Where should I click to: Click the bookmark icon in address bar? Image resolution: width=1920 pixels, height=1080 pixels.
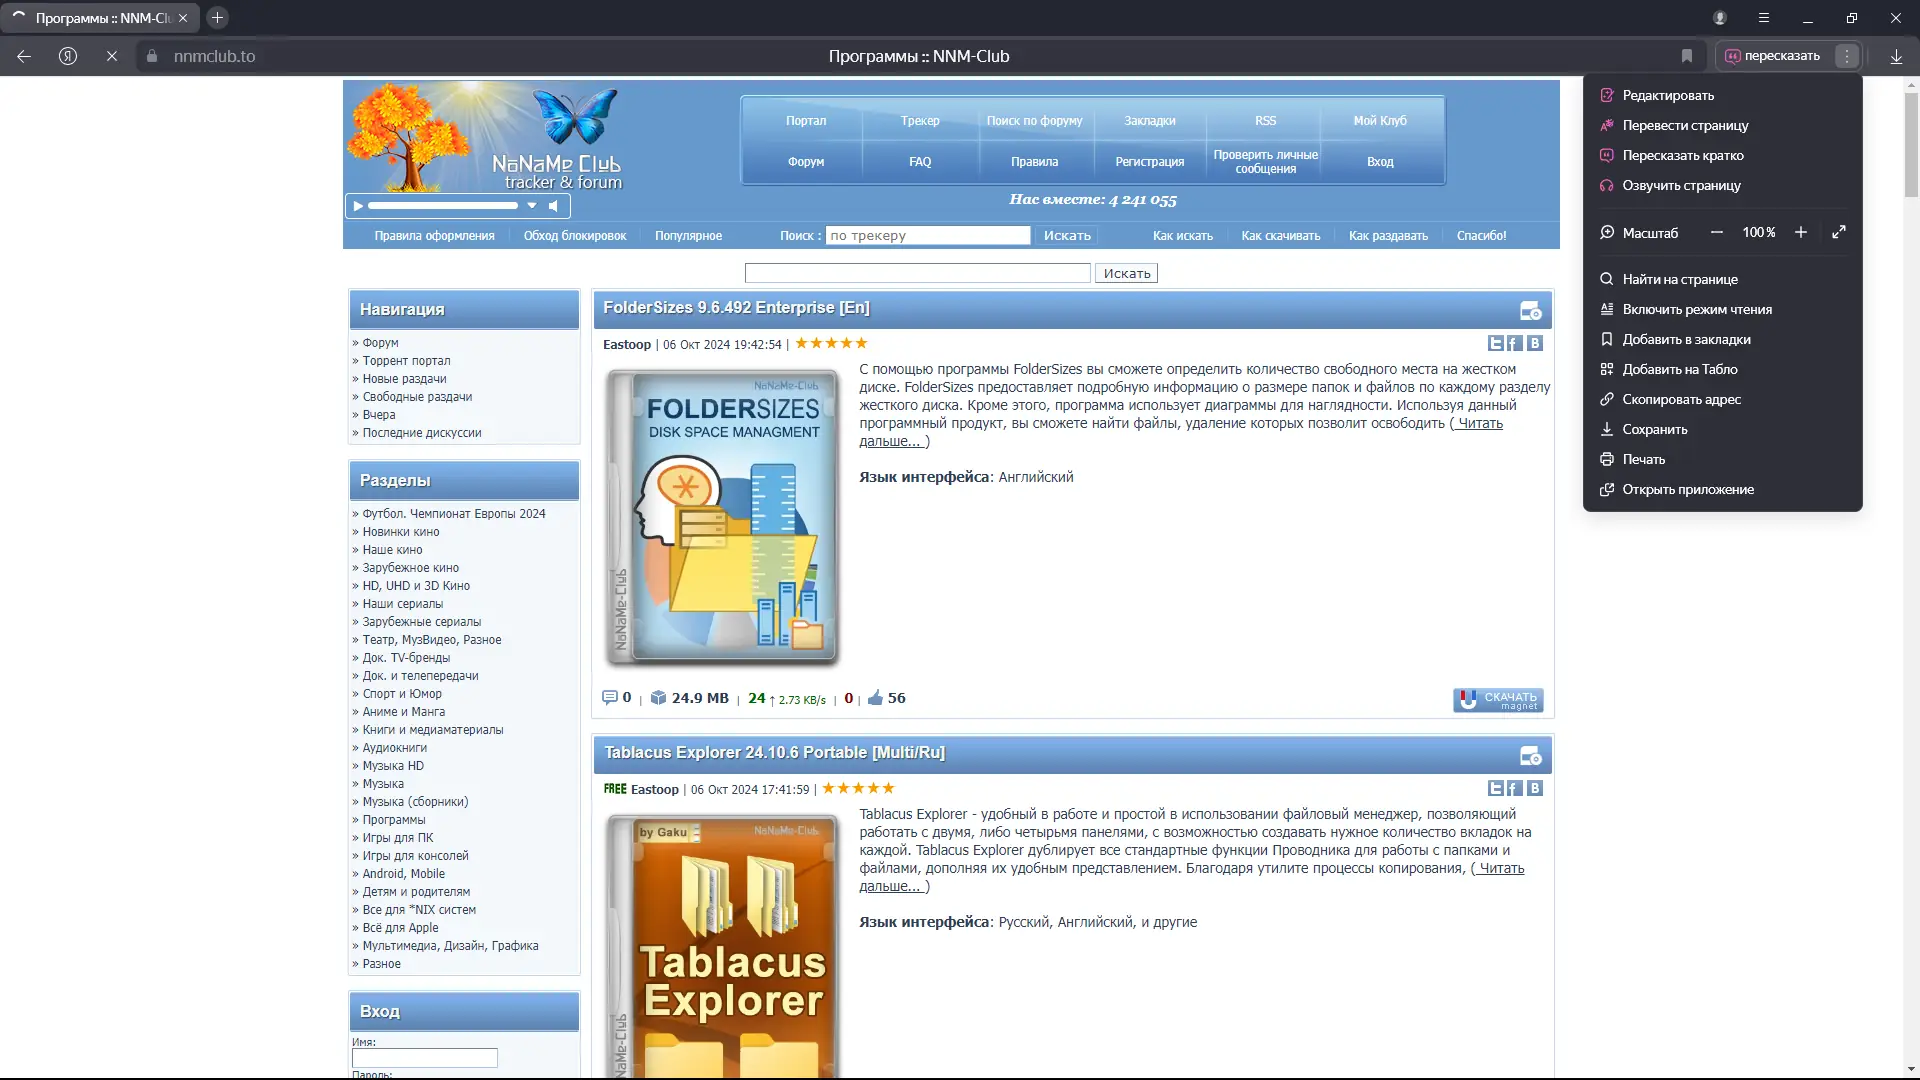[1686, 56]
